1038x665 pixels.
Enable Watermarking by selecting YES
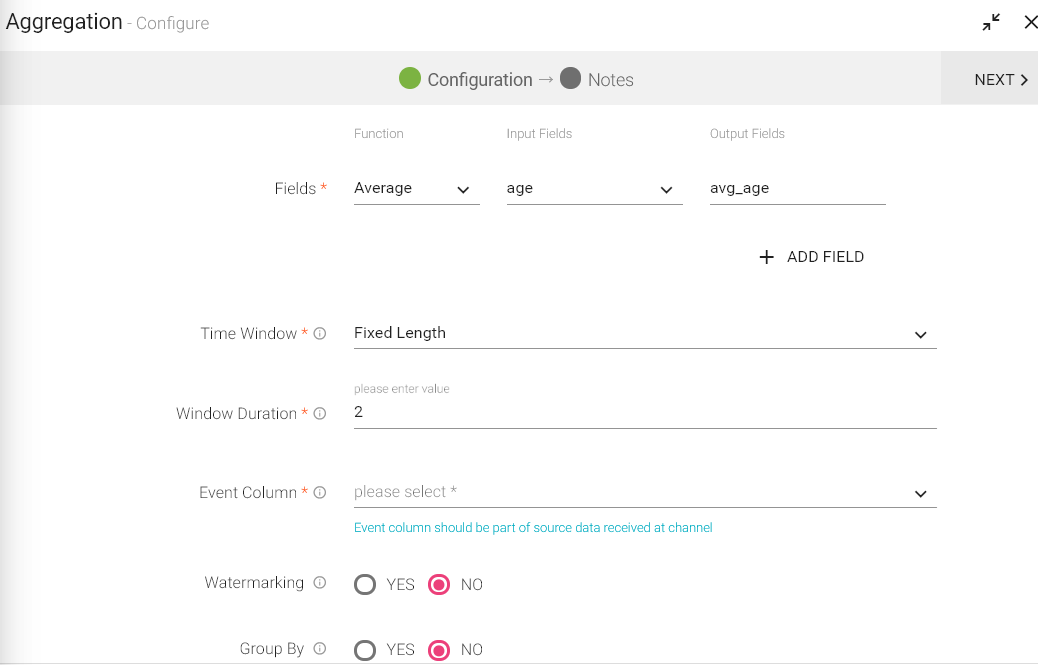(x=366, y=585)
